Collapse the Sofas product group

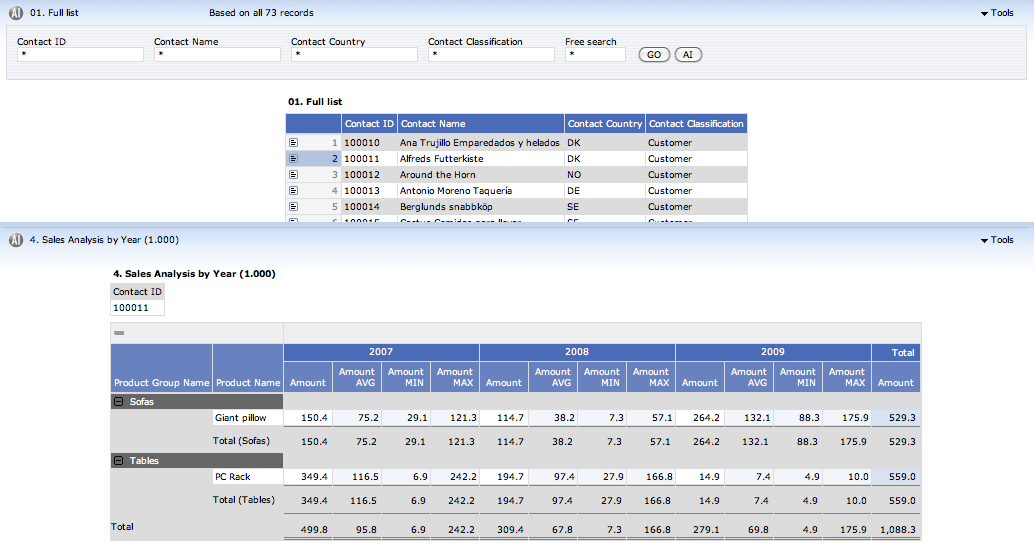pos(119,401)
